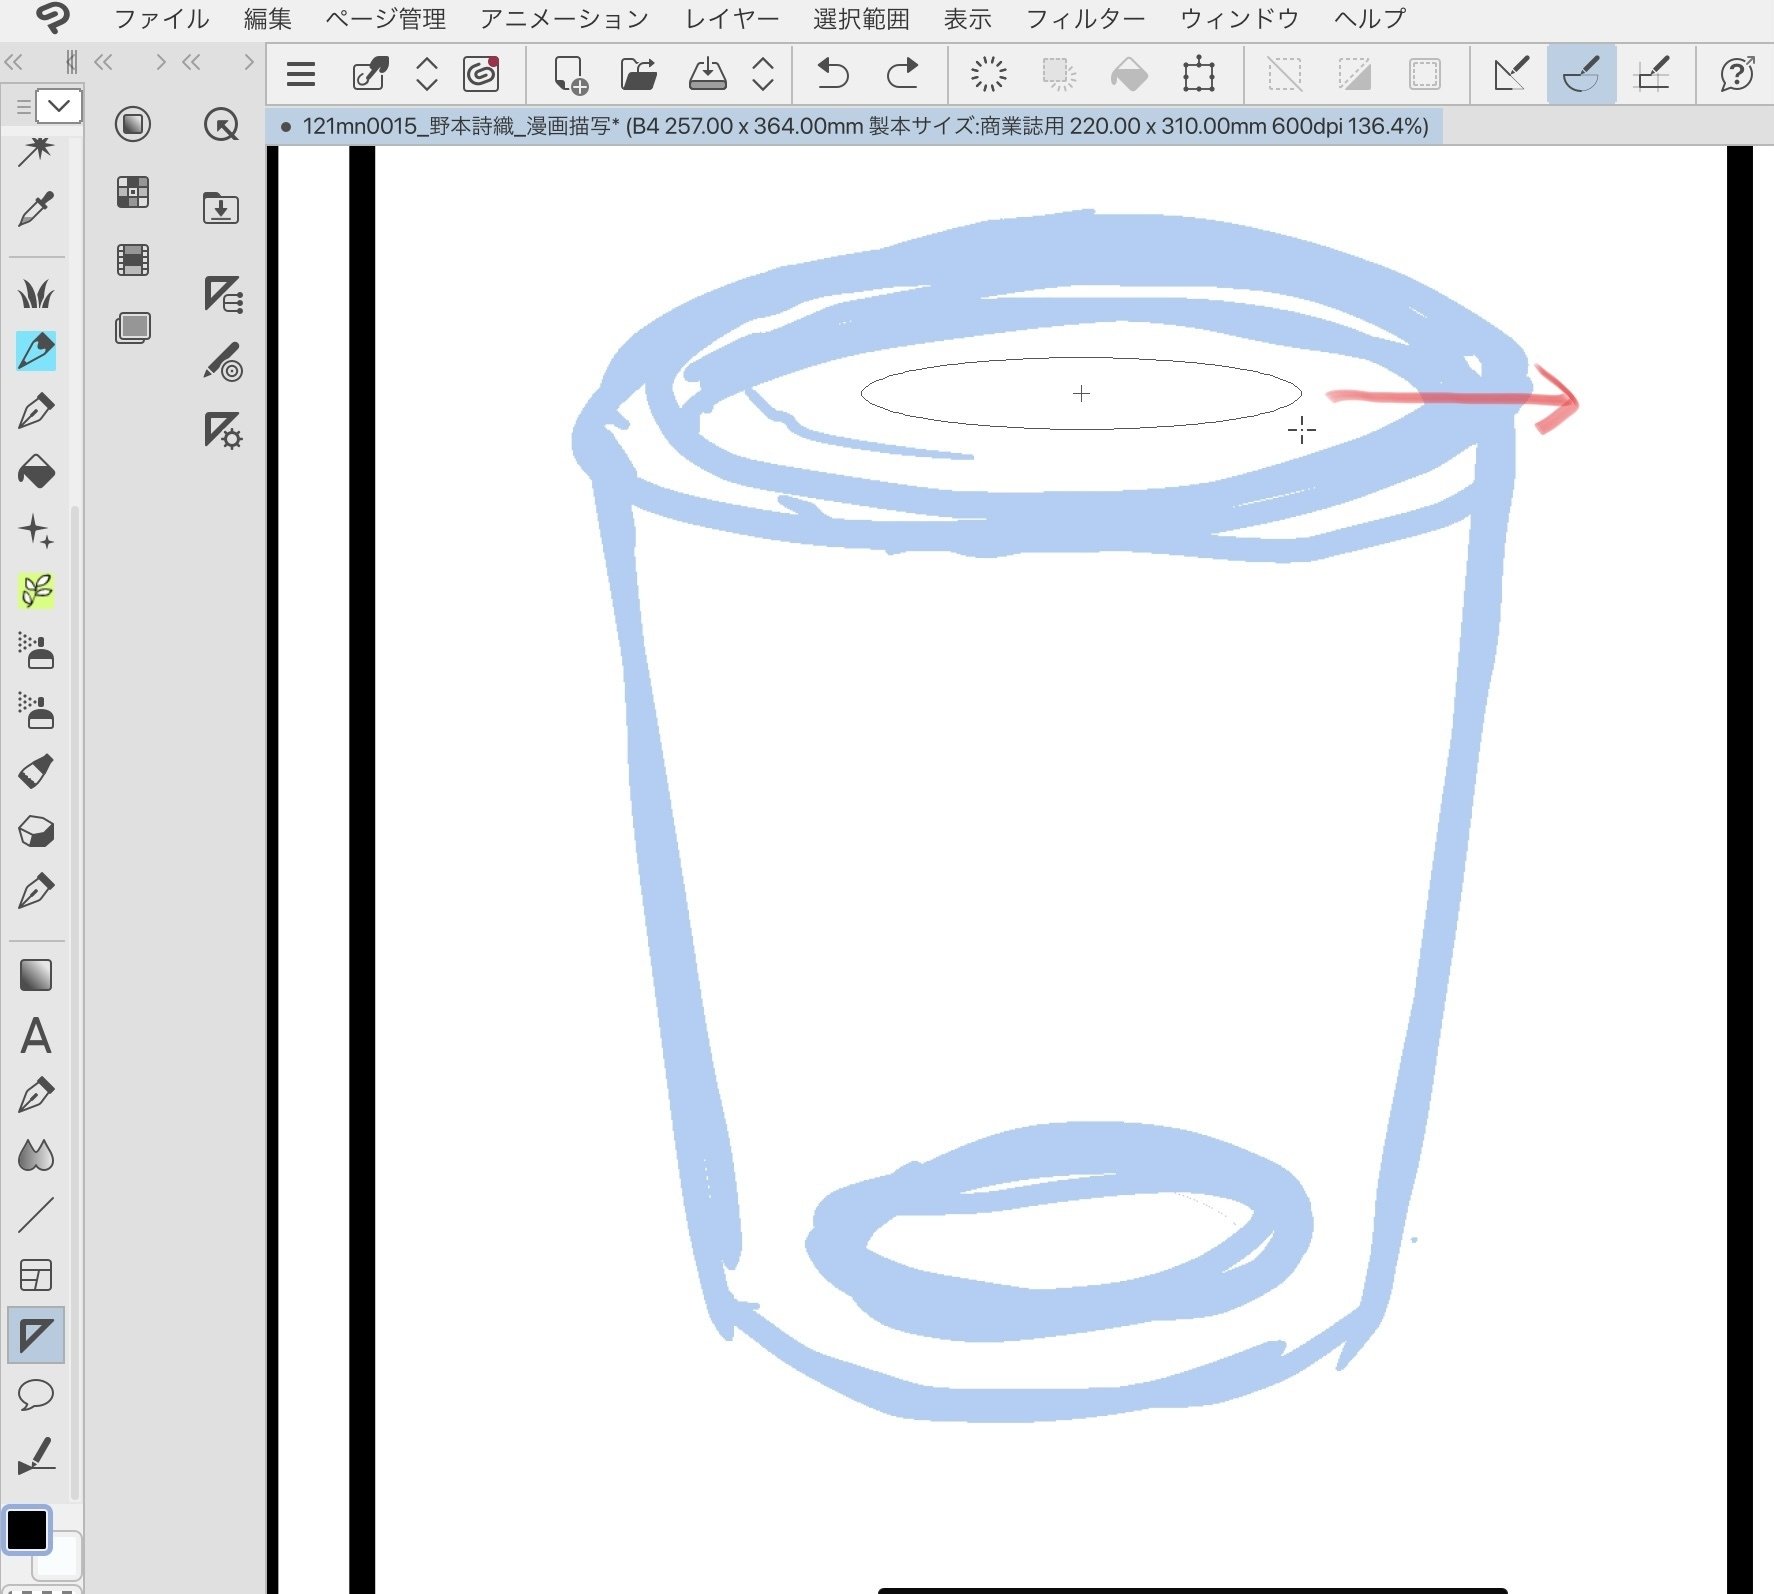
Task: Toggle snap to grid
Action: pyautogui.click(x=1651, y=74)
